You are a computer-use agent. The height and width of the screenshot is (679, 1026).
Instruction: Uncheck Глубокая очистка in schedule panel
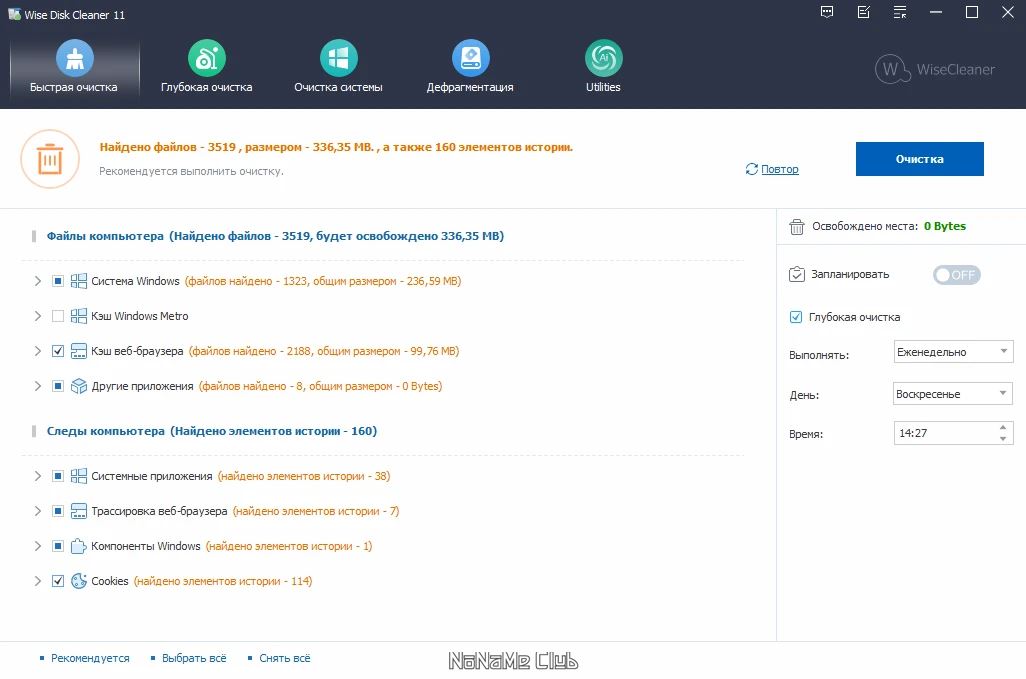796,317
